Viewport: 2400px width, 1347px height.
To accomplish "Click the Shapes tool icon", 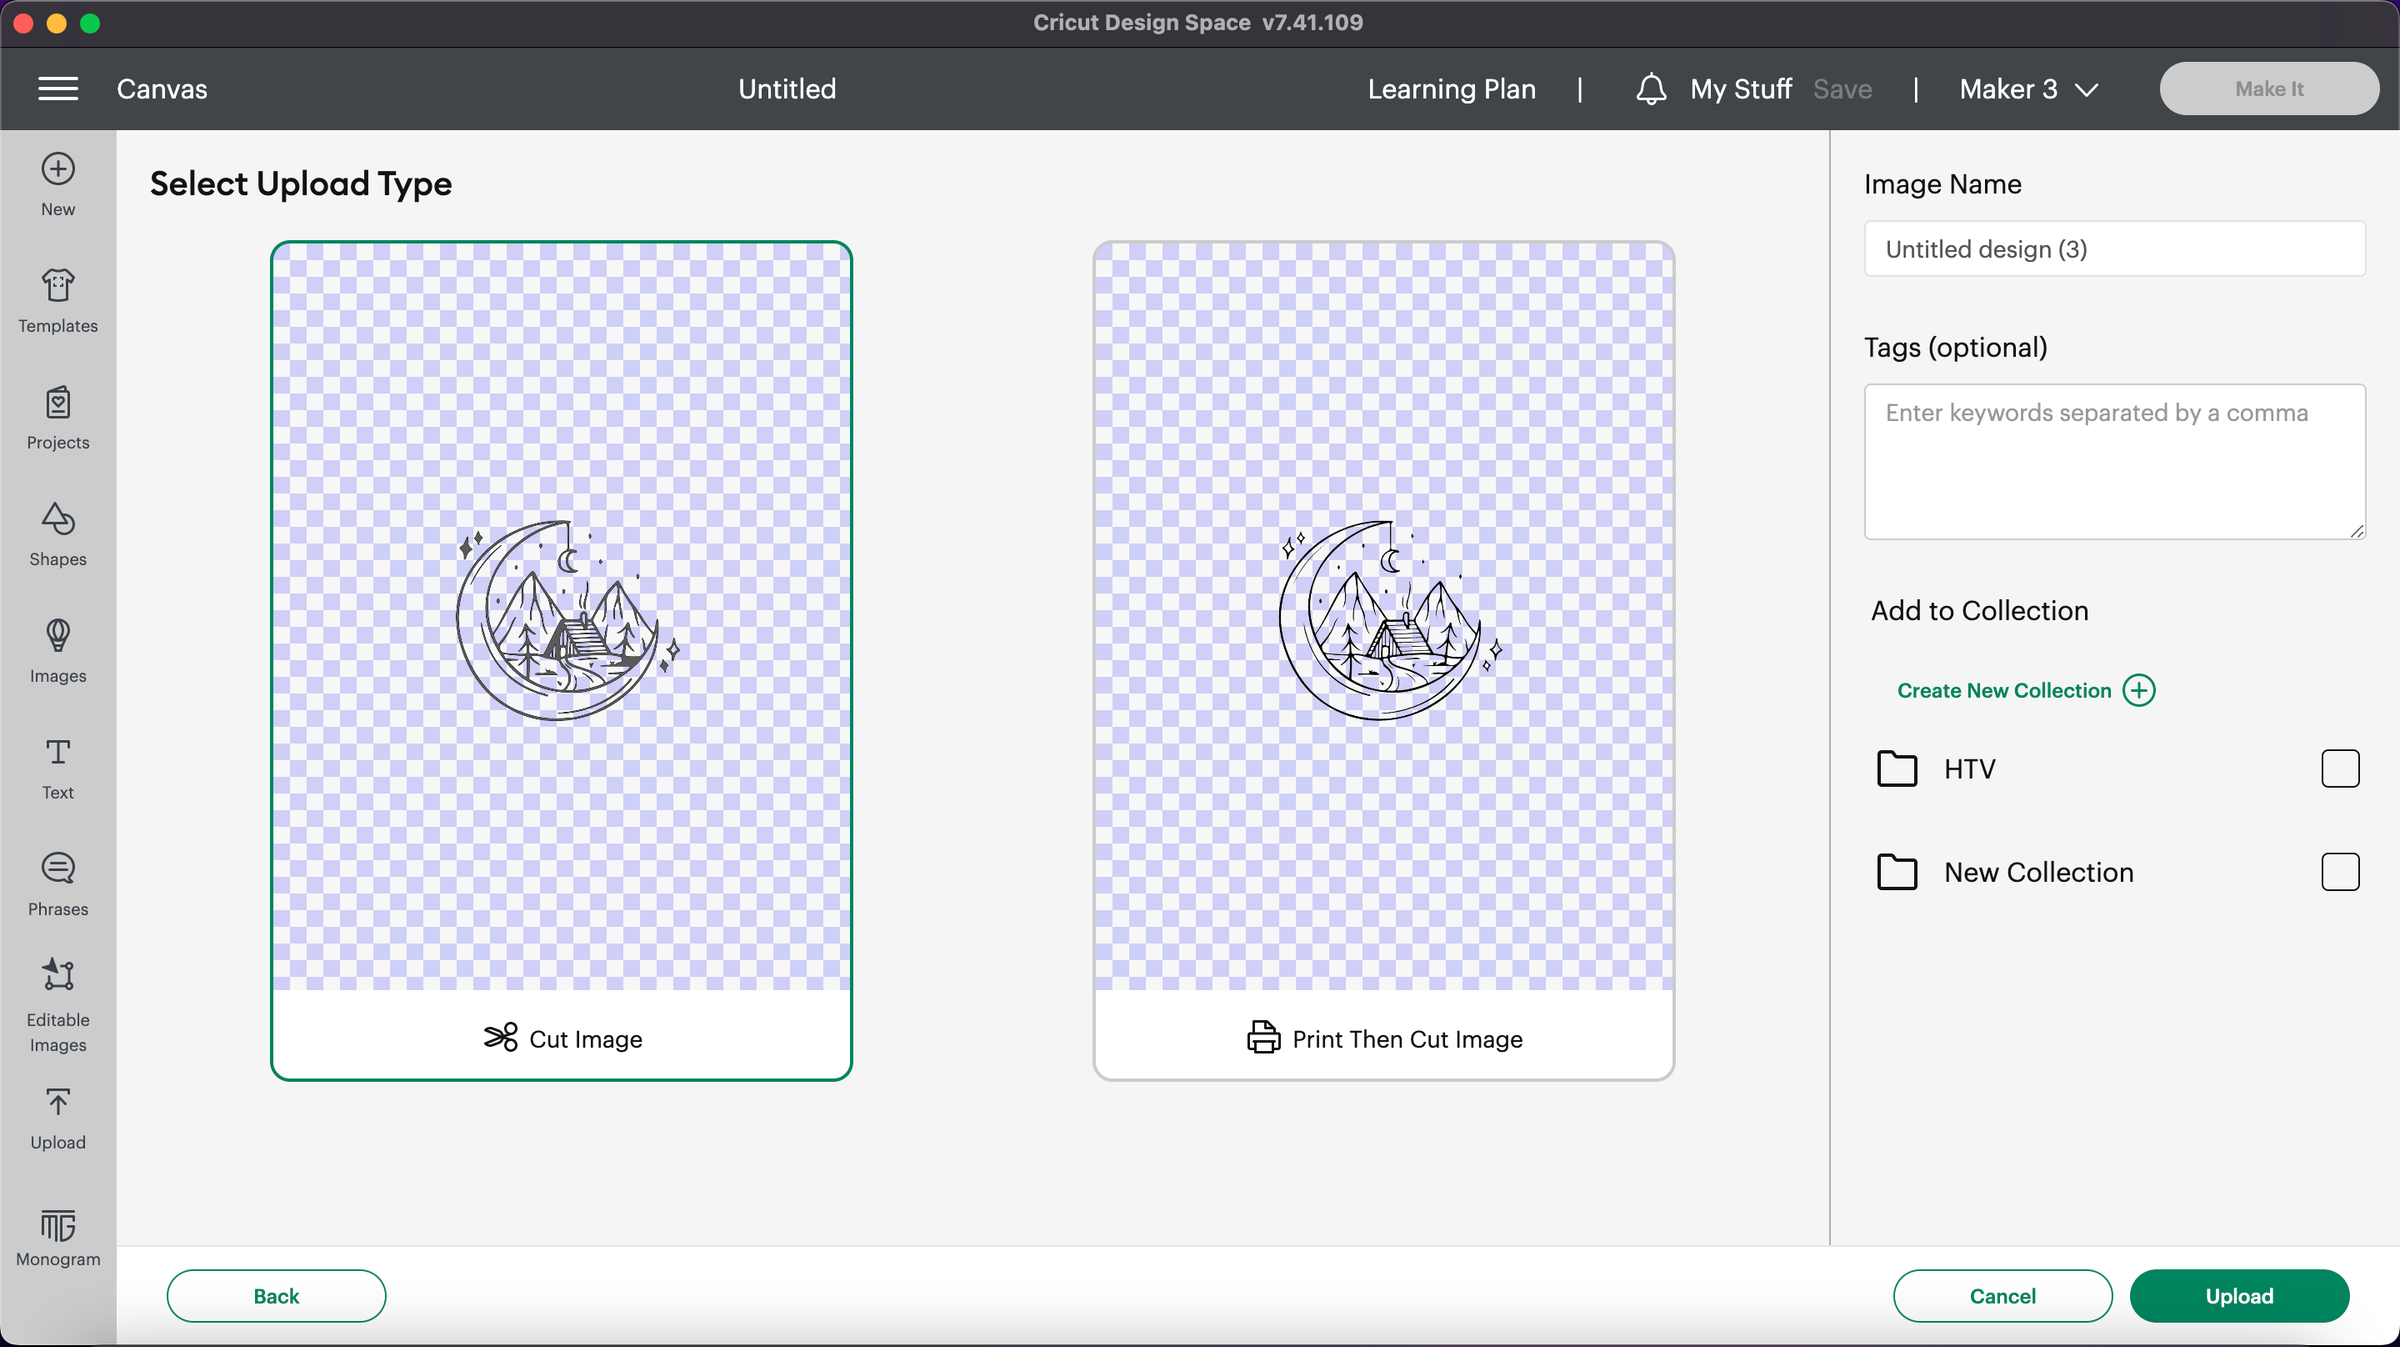I will click(x=58, y=520).
